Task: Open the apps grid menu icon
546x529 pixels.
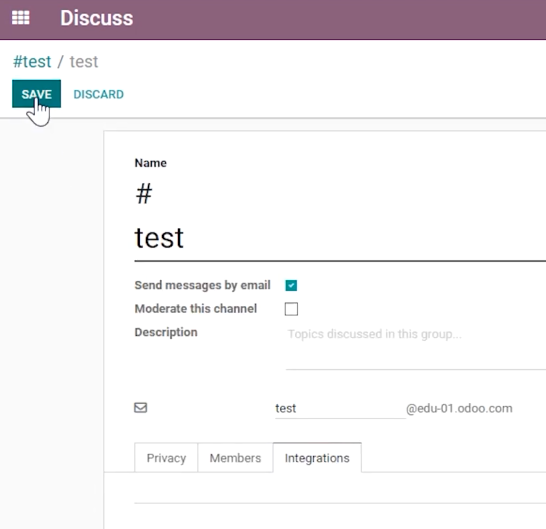Action: 21,18
